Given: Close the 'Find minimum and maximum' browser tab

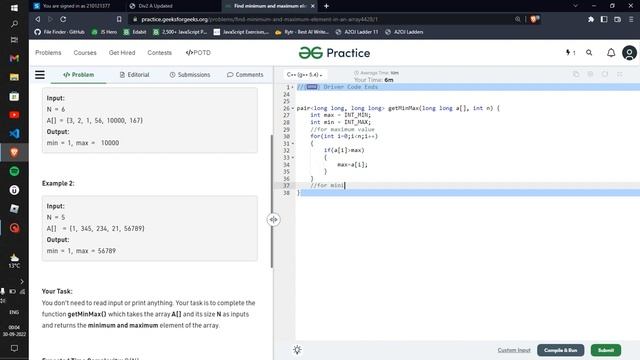Looking at the screenshot, I should coord(313,6).
